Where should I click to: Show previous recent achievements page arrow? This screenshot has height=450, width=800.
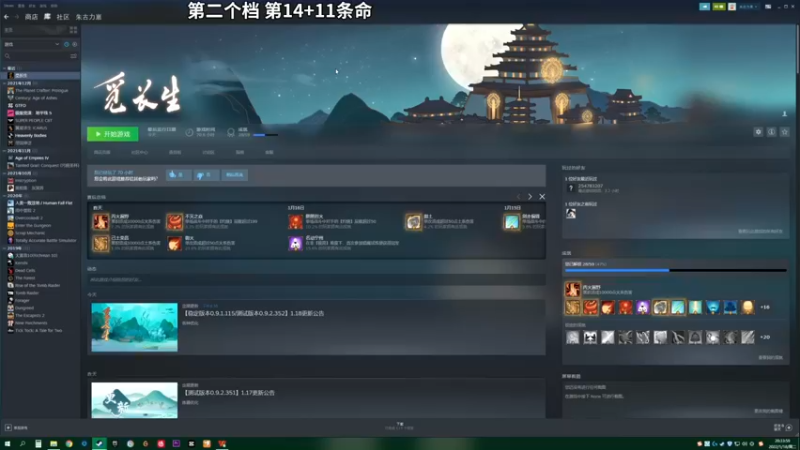pyautogui.click(x=518, y=197)
